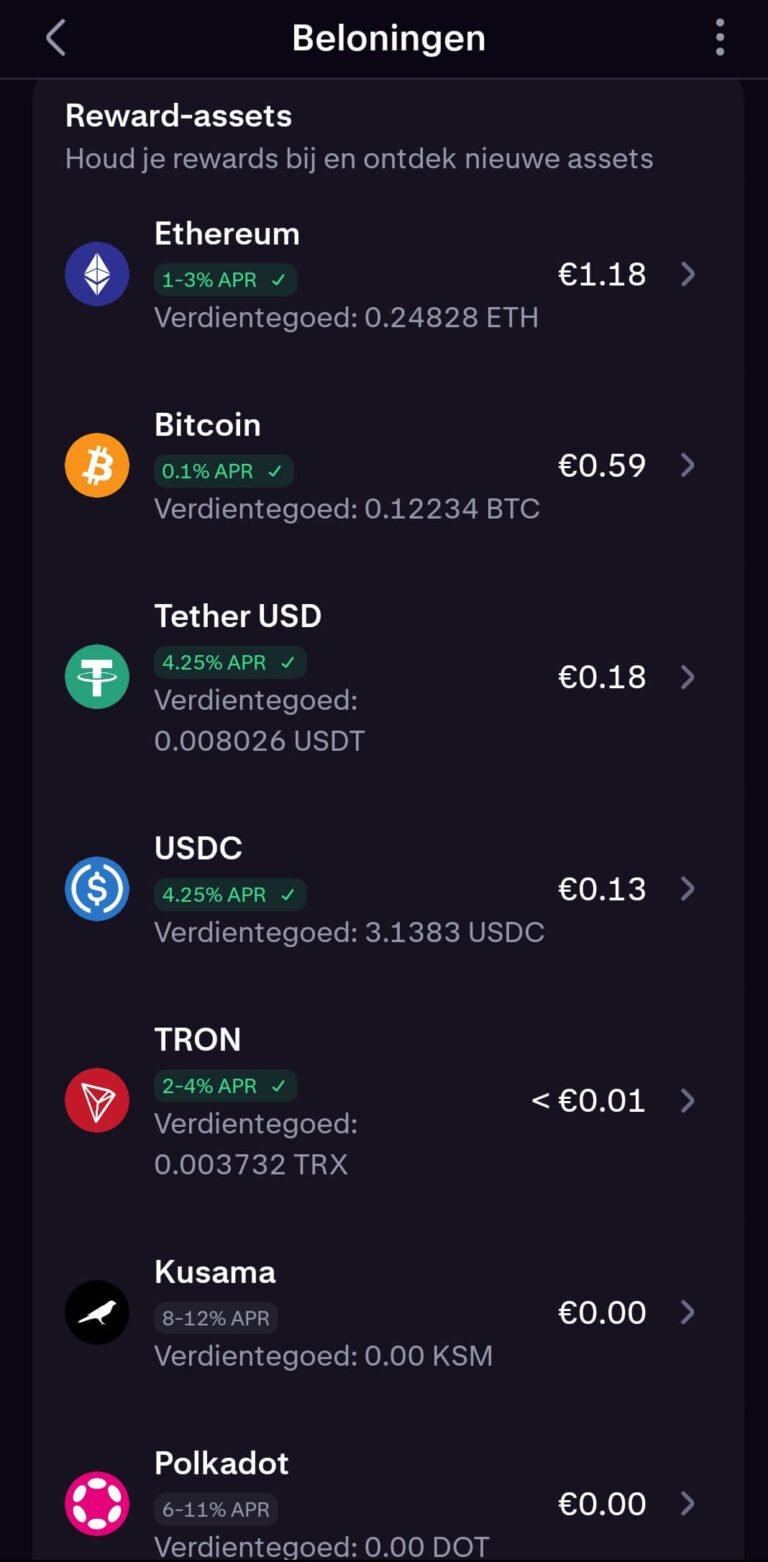This screenshot has width=768, height=1562.
Task: Tap the green Tether USD logo
Action: click(97, 677)
